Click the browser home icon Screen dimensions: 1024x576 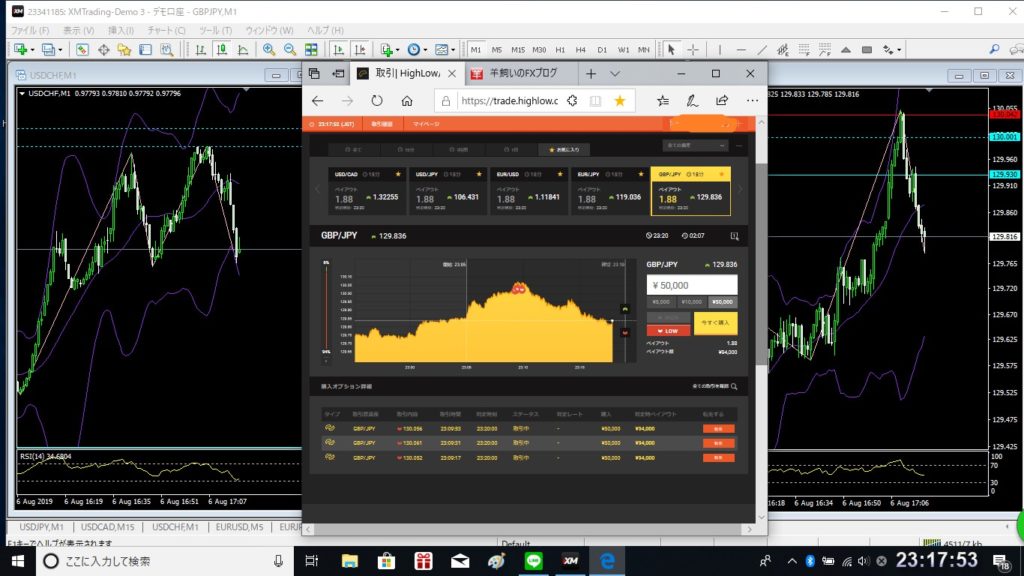(407, 101)
